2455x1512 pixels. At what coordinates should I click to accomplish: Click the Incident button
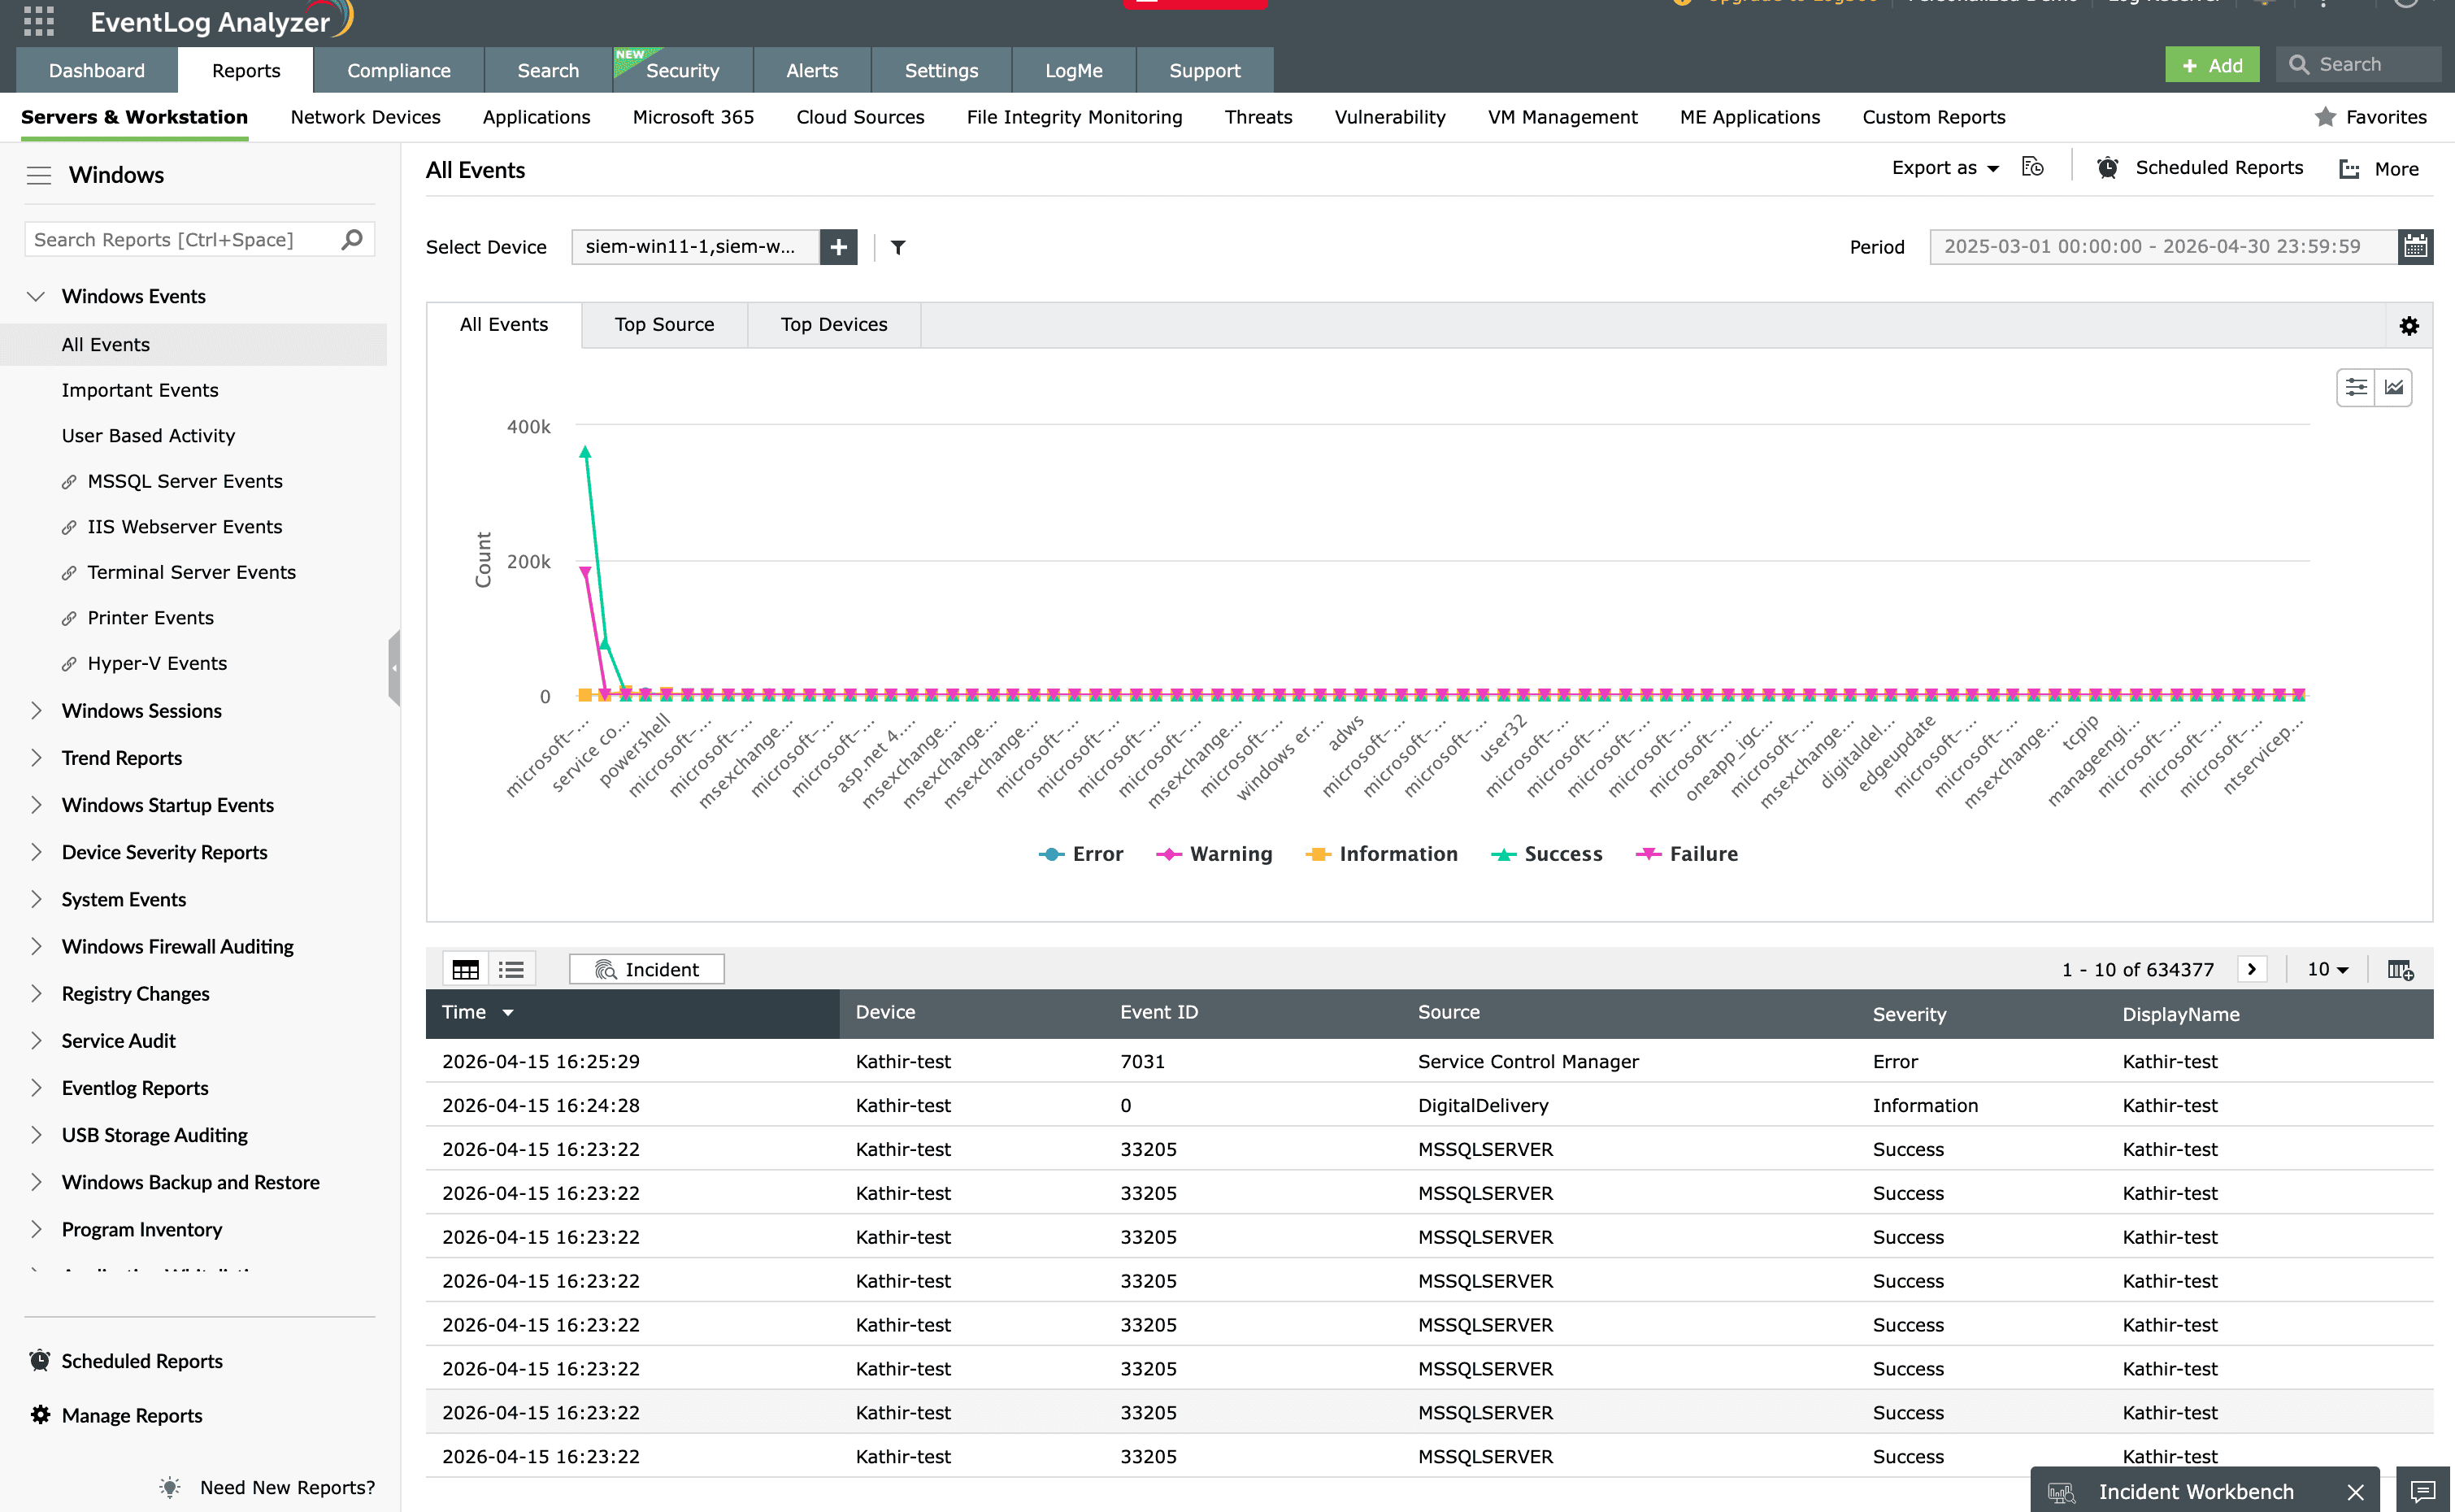(x=646, y=969)
